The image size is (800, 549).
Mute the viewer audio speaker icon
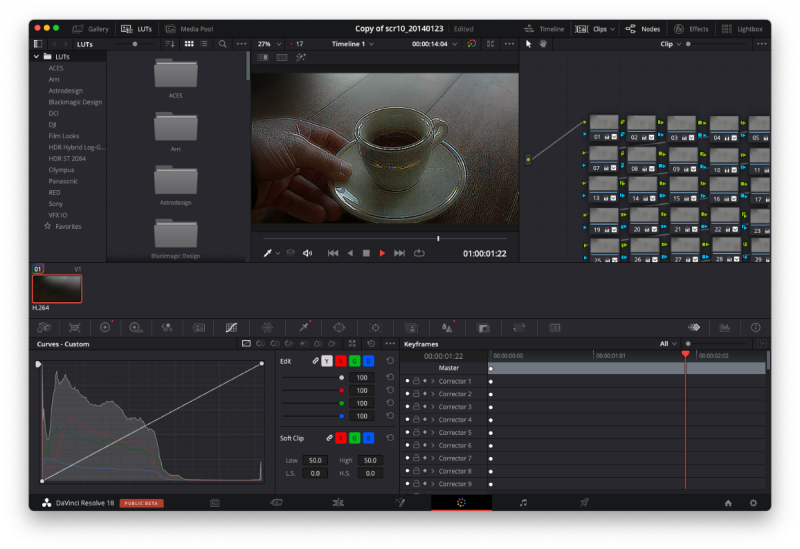click(307, 253)
